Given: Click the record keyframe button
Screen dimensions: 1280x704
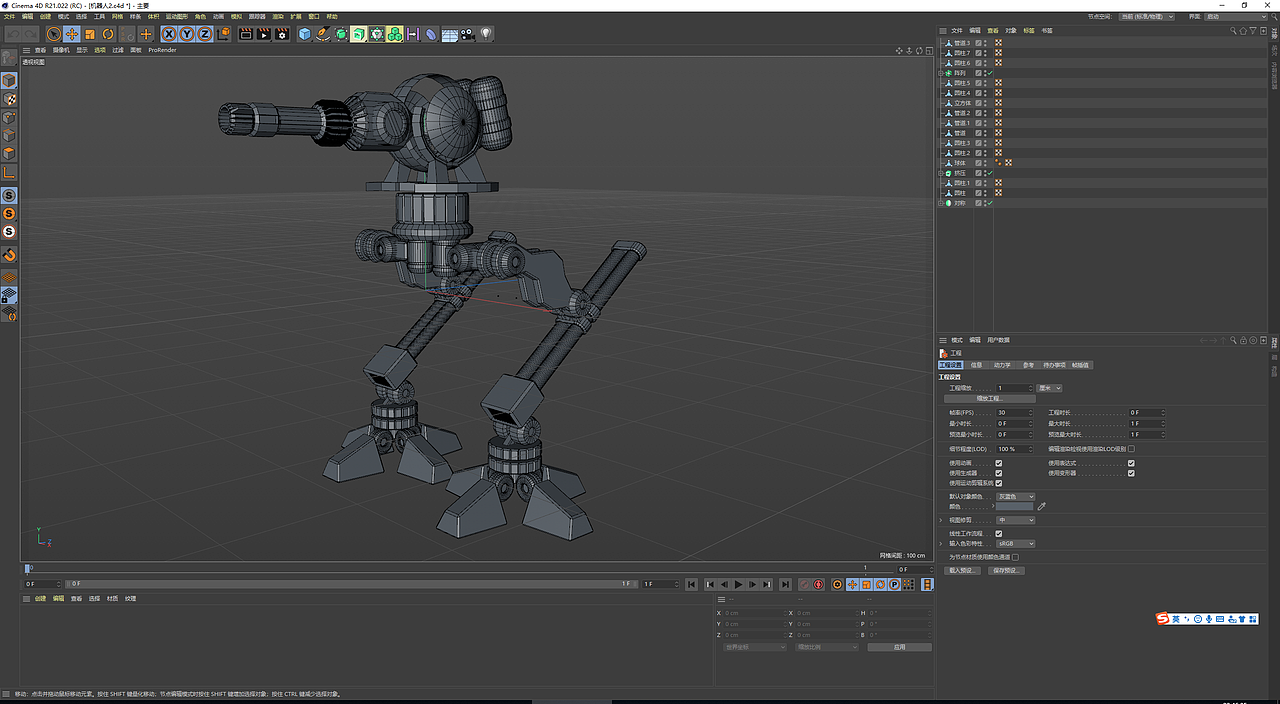Looking at the screenshot, I should (804, 584).
